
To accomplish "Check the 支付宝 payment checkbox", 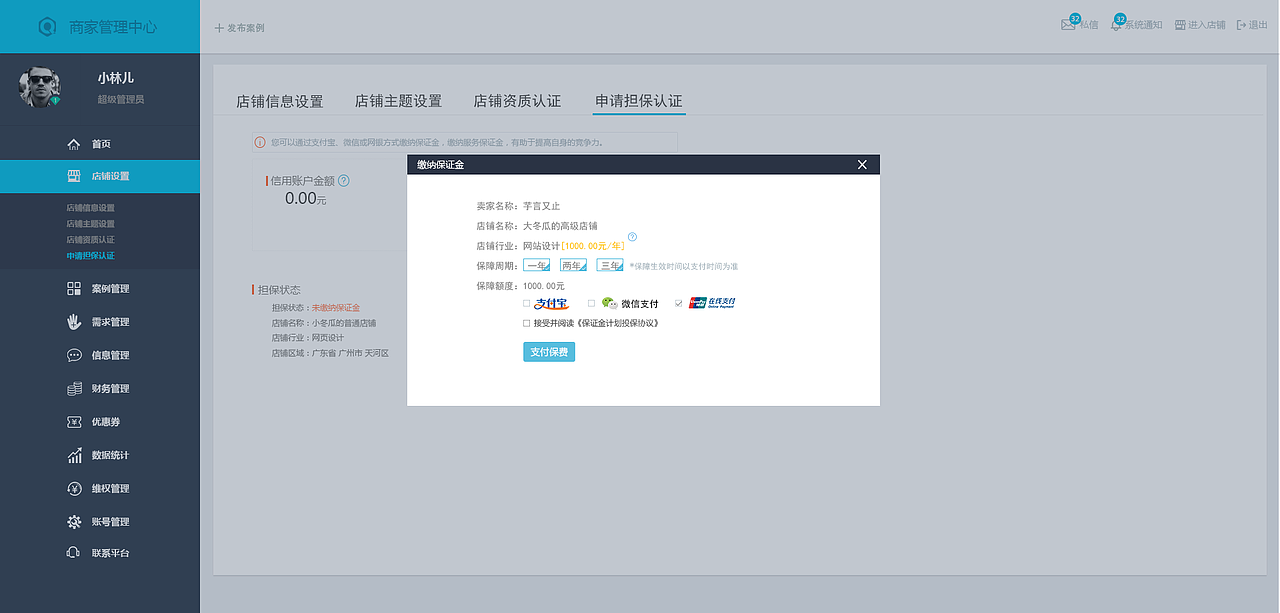I will [x=527, y=303].
